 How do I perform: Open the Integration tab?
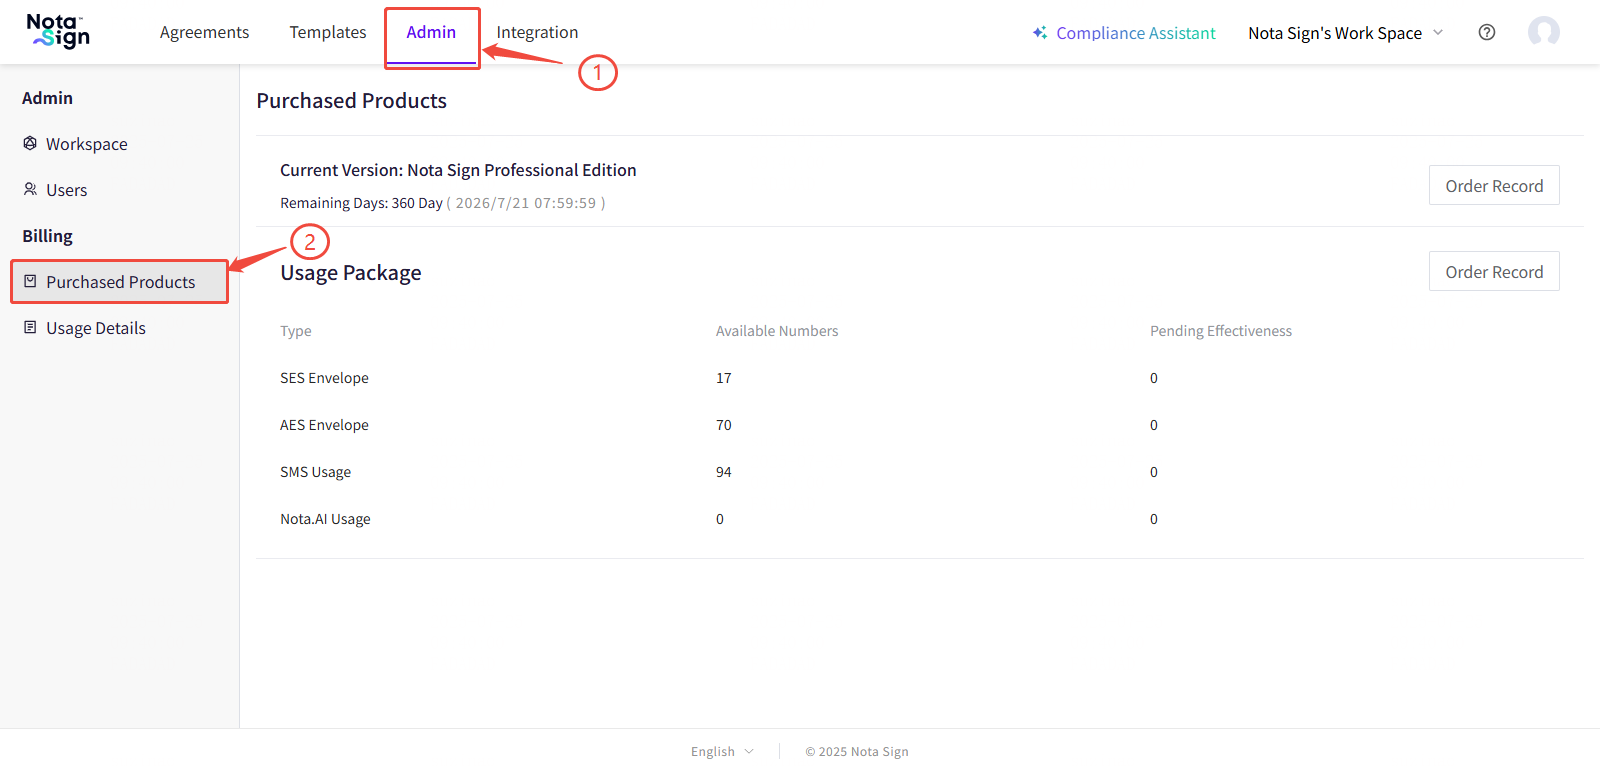pyautogui.click(x=537, y=32)
